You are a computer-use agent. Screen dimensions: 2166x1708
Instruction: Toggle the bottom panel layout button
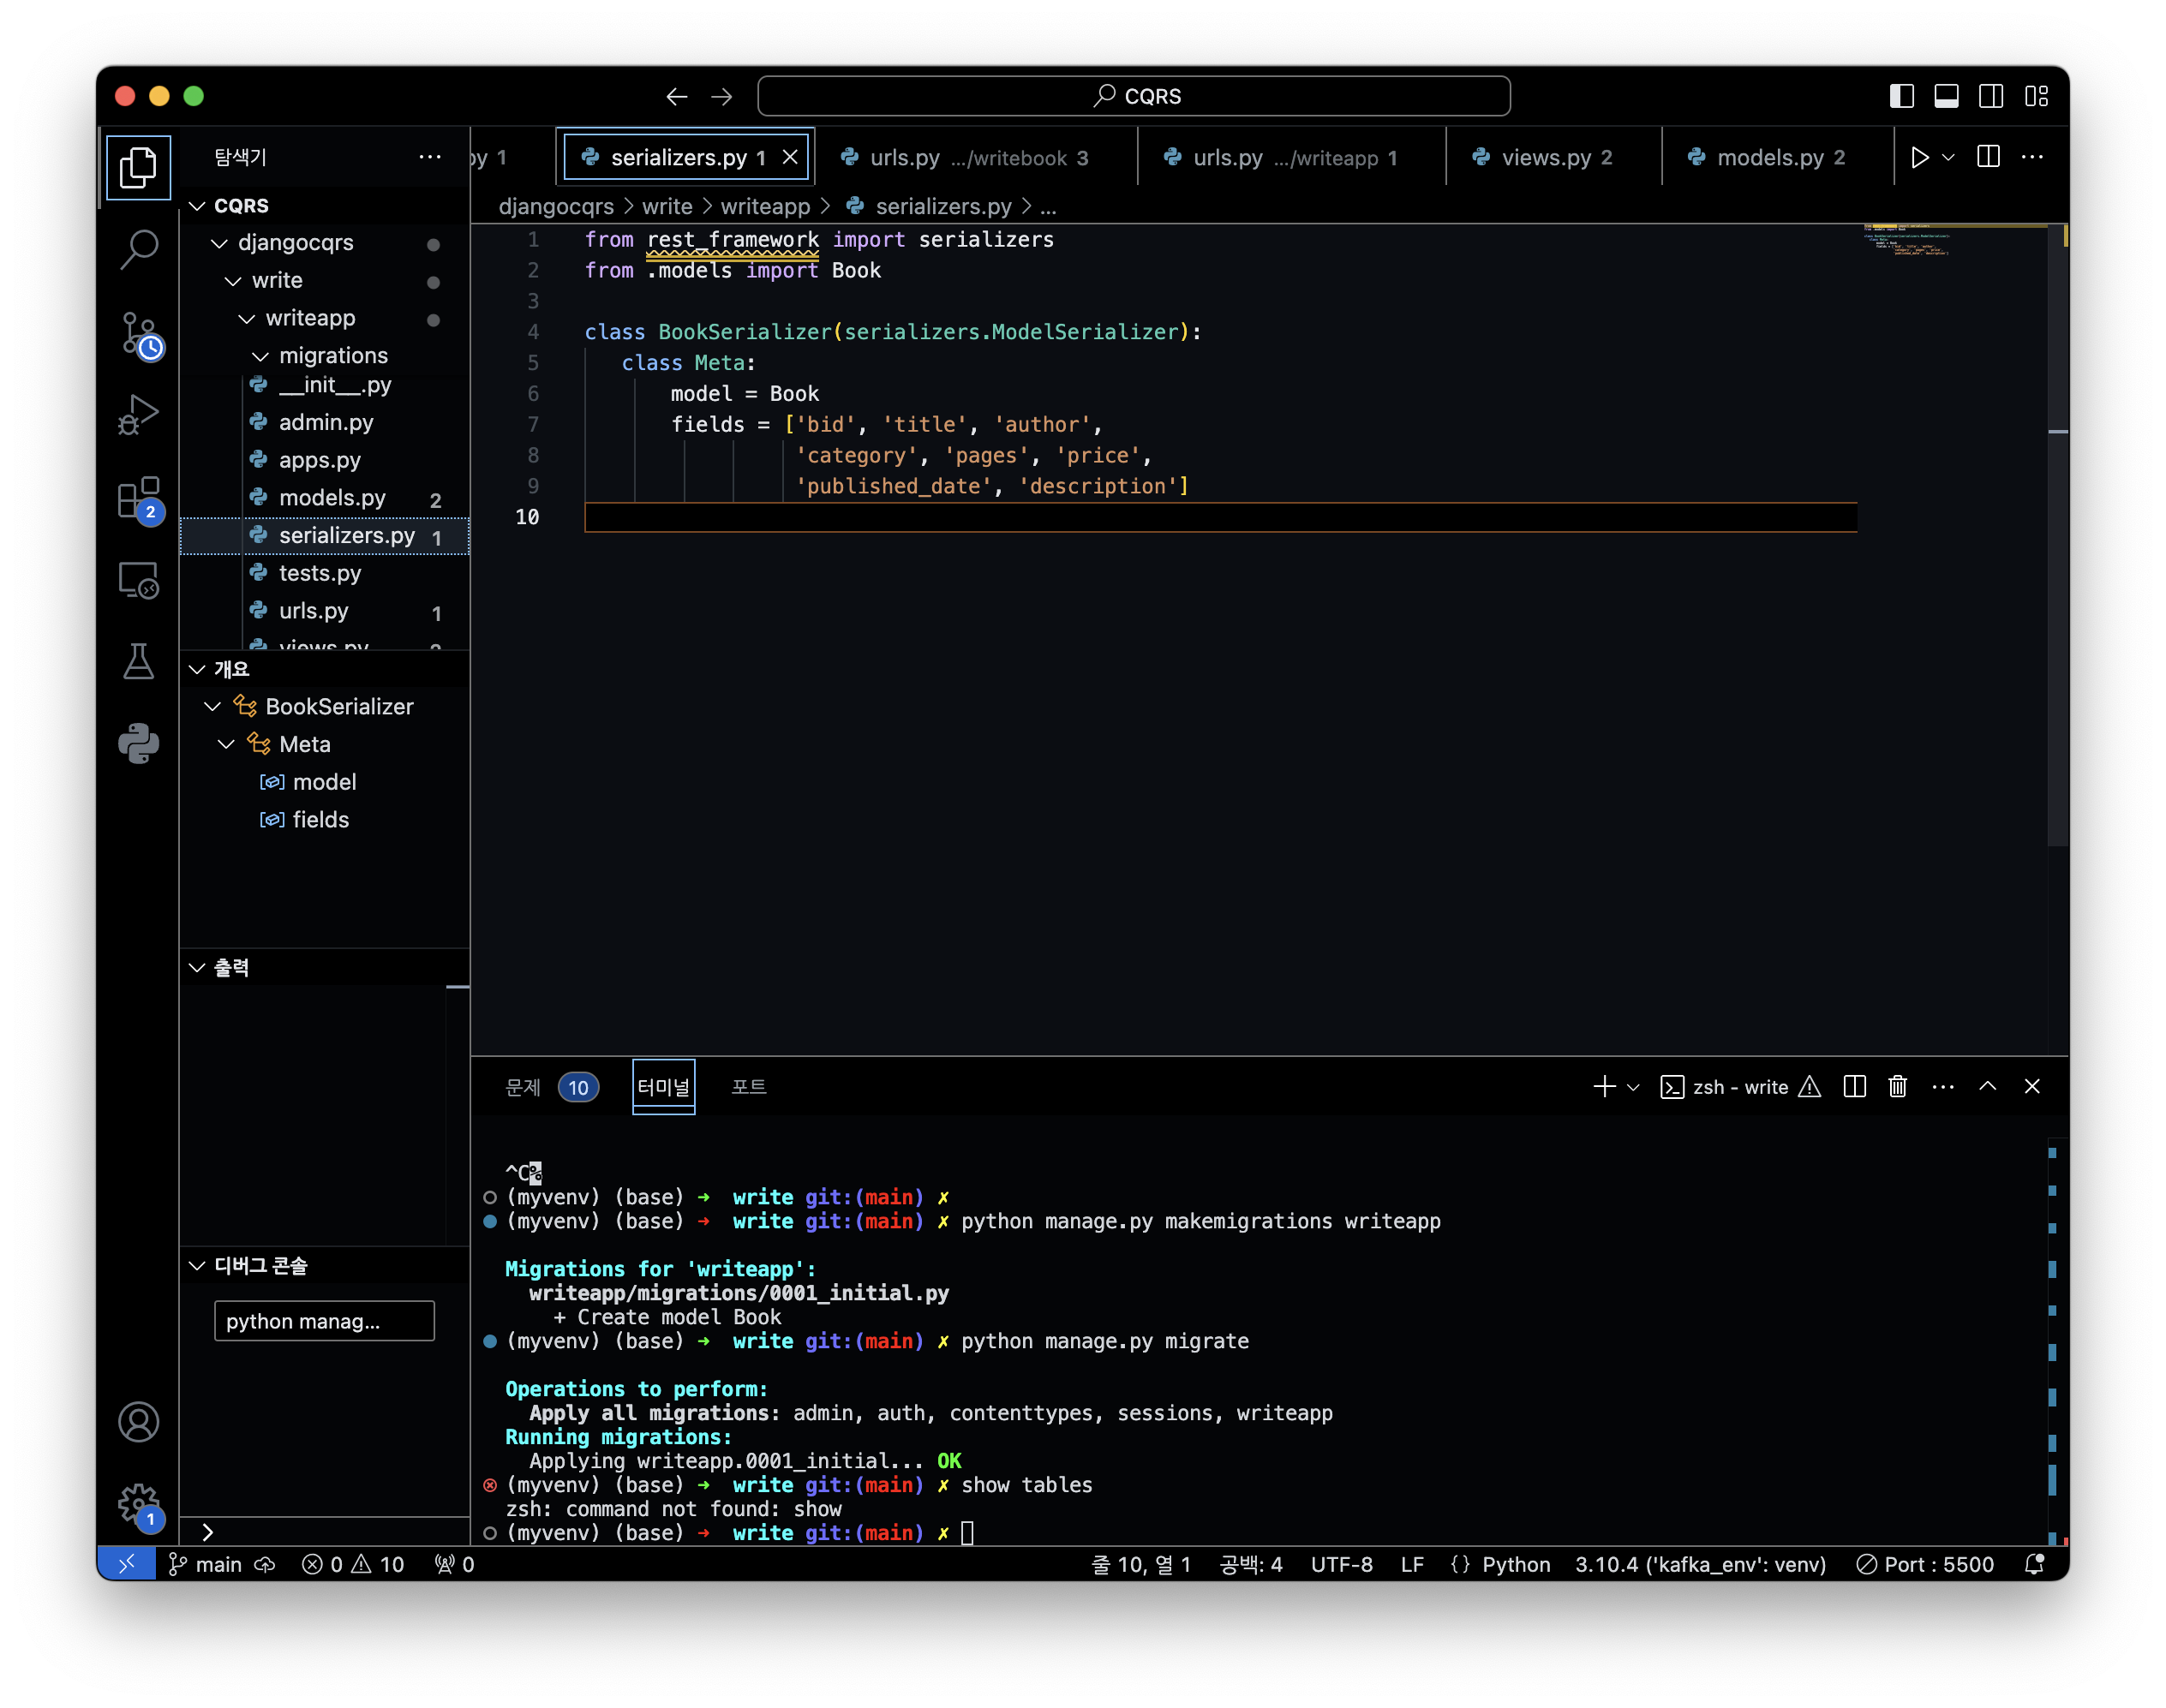(x=1946, y=96)
